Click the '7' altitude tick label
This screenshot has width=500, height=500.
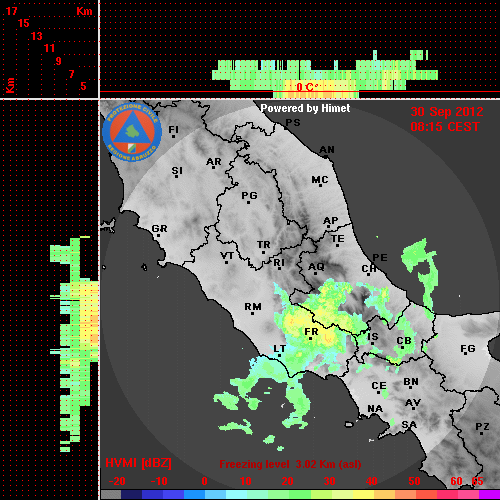click(x=71, y=74)
